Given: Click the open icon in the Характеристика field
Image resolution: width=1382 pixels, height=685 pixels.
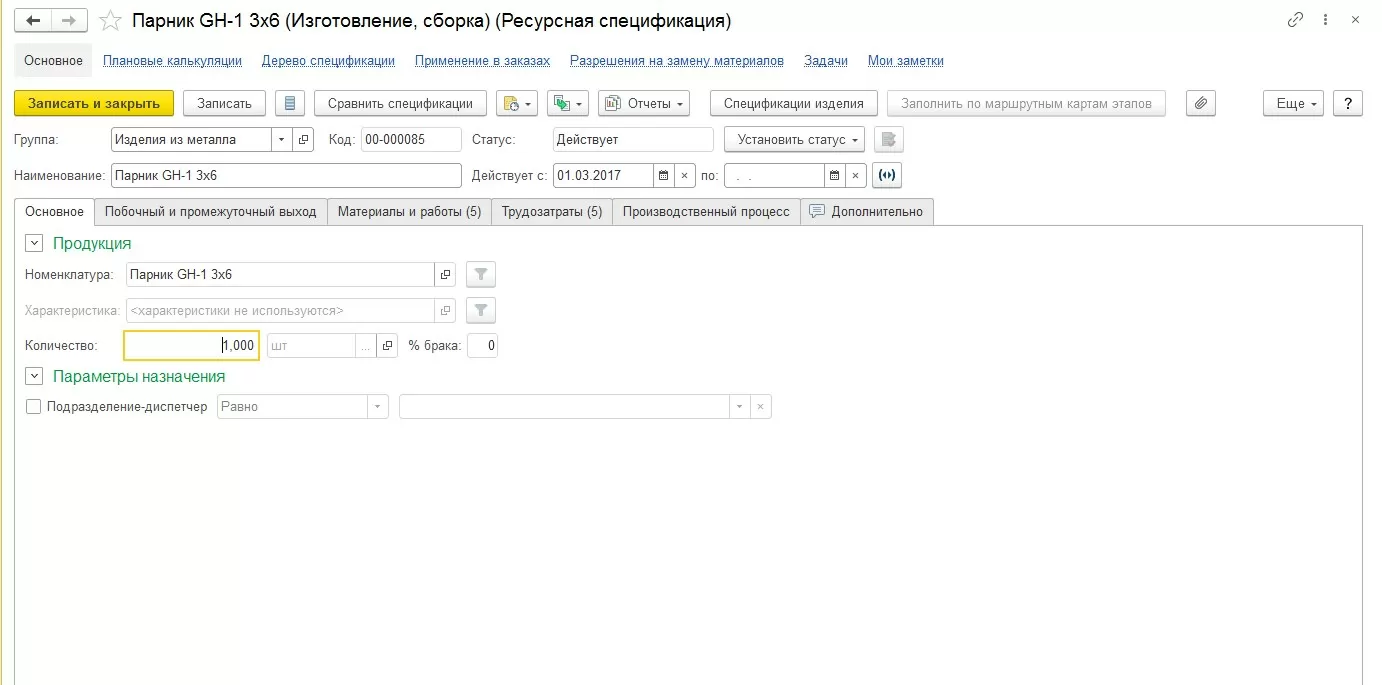Looking at the screenshot, I should click(445, 311).
